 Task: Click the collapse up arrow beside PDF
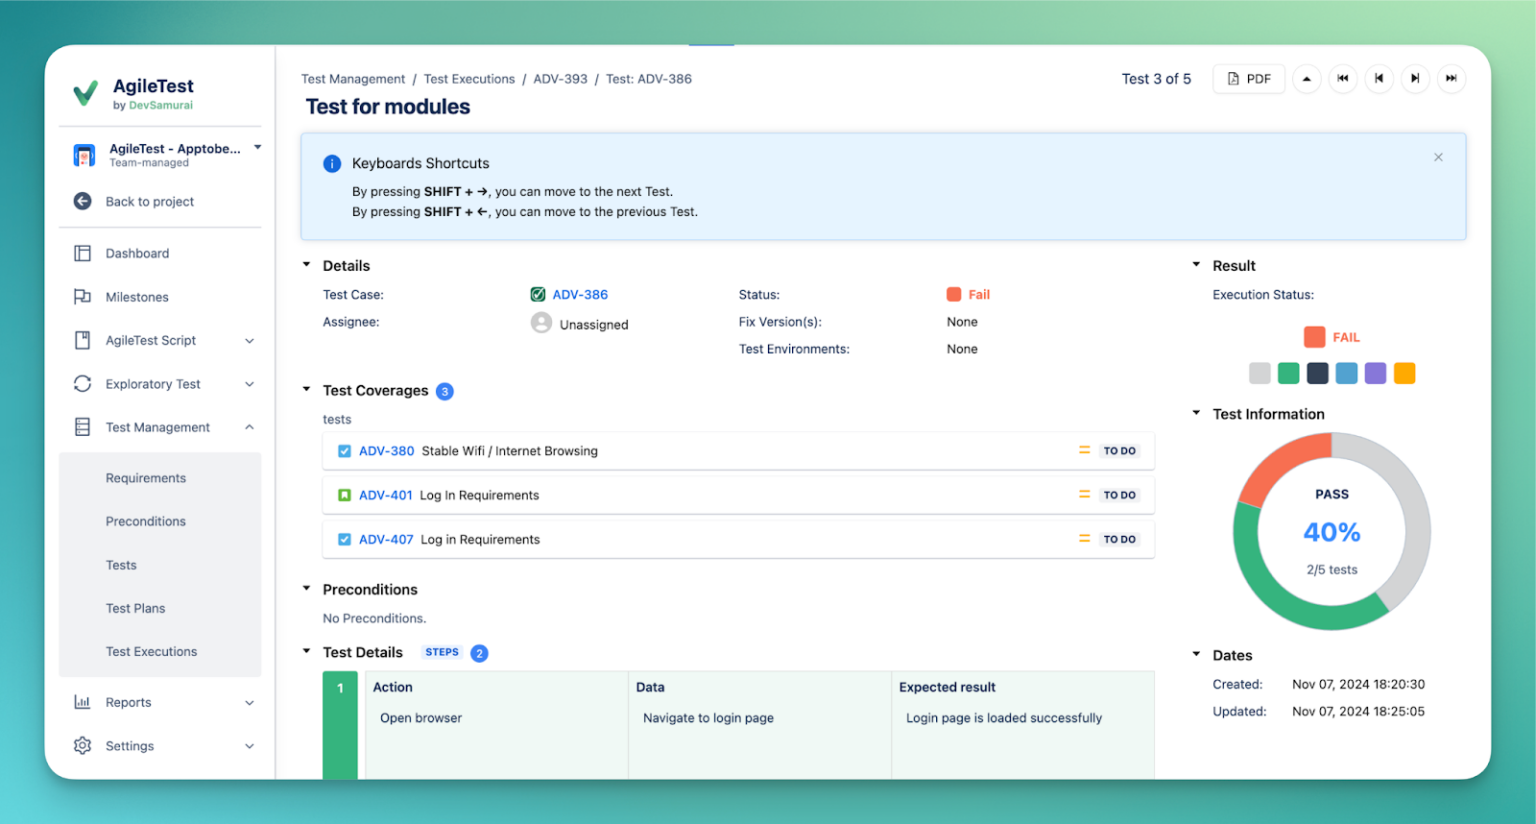pyautogui.click(x=1306, y=79)
